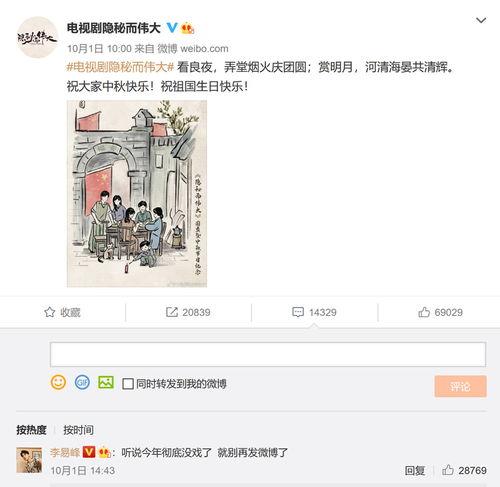500x487 pixels.
Task: Open the GIF picker icon
Action: coord(82,382)
